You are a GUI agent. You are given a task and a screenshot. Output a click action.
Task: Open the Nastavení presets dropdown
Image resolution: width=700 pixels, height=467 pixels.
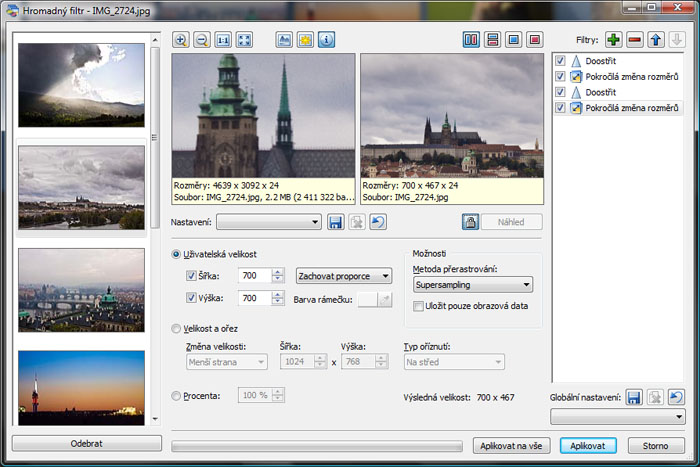[268, 222]
